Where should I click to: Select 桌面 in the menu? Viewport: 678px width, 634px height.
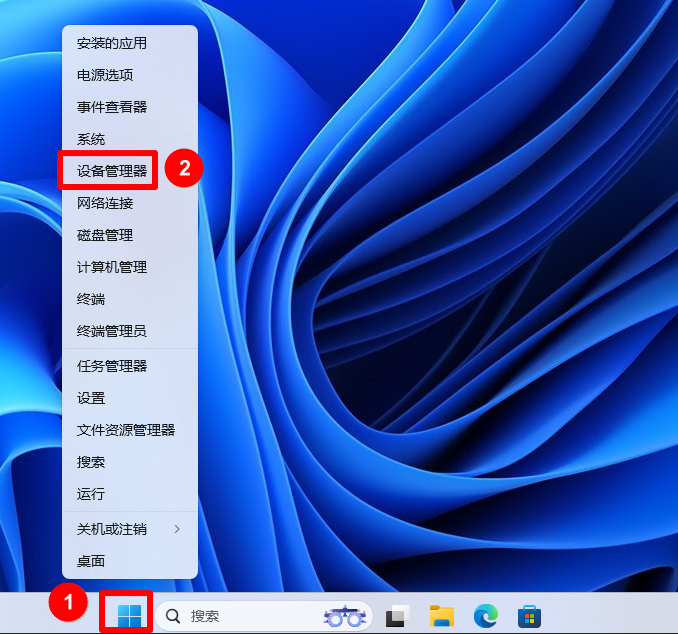pyautogui.click(x=130, y=561)
